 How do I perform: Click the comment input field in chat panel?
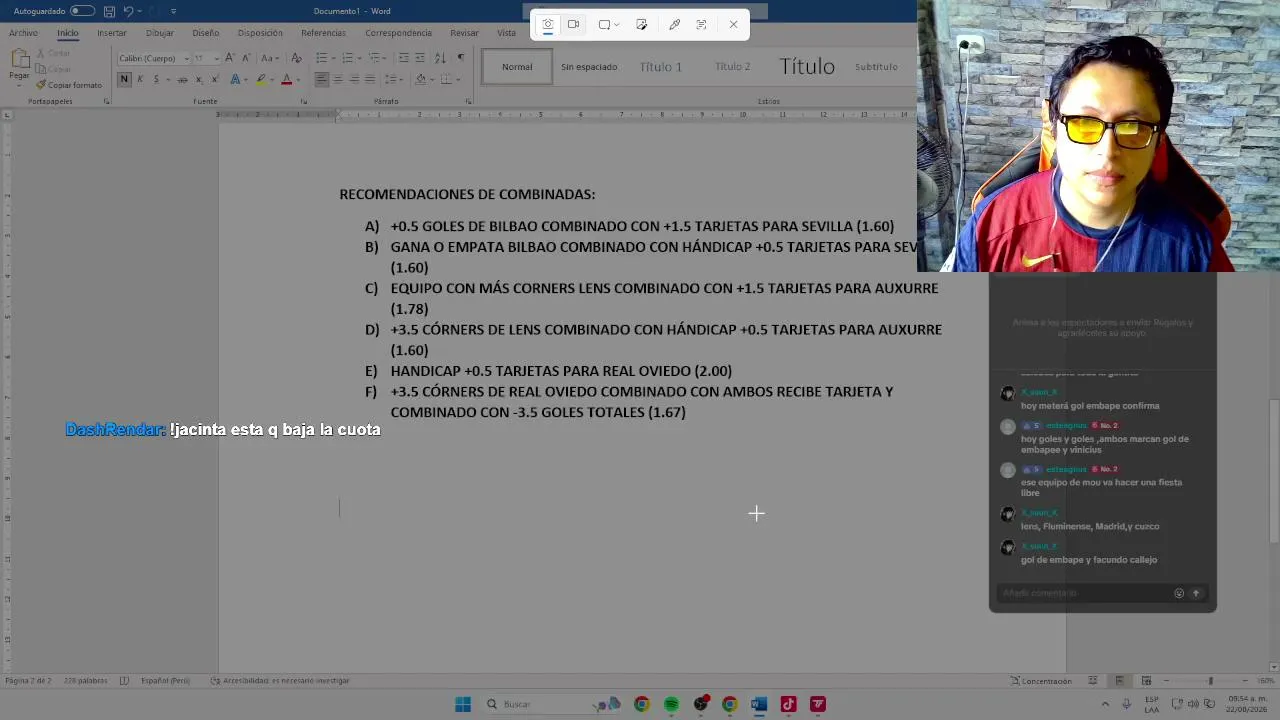1085,593
